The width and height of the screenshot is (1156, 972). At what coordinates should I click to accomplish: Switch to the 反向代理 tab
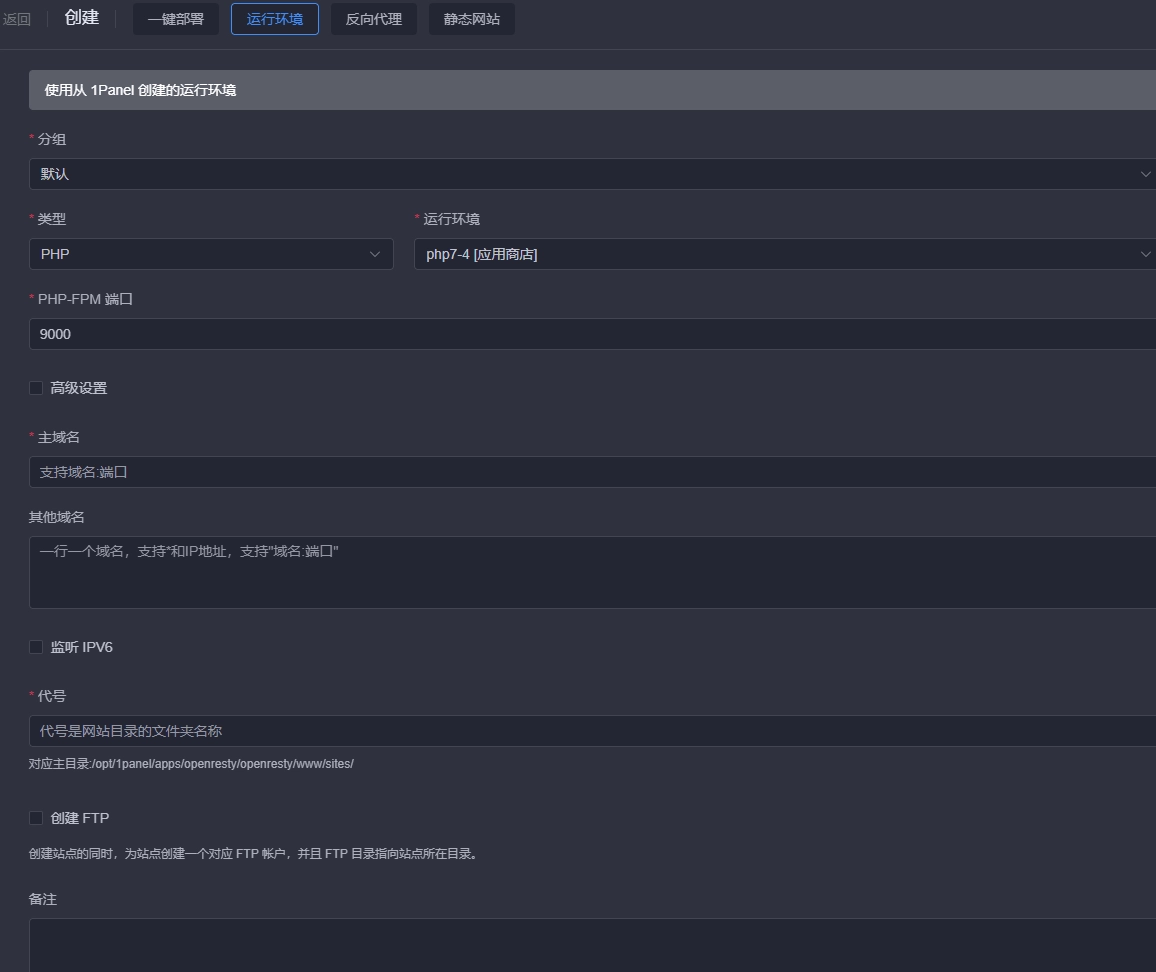coord(373,19)
